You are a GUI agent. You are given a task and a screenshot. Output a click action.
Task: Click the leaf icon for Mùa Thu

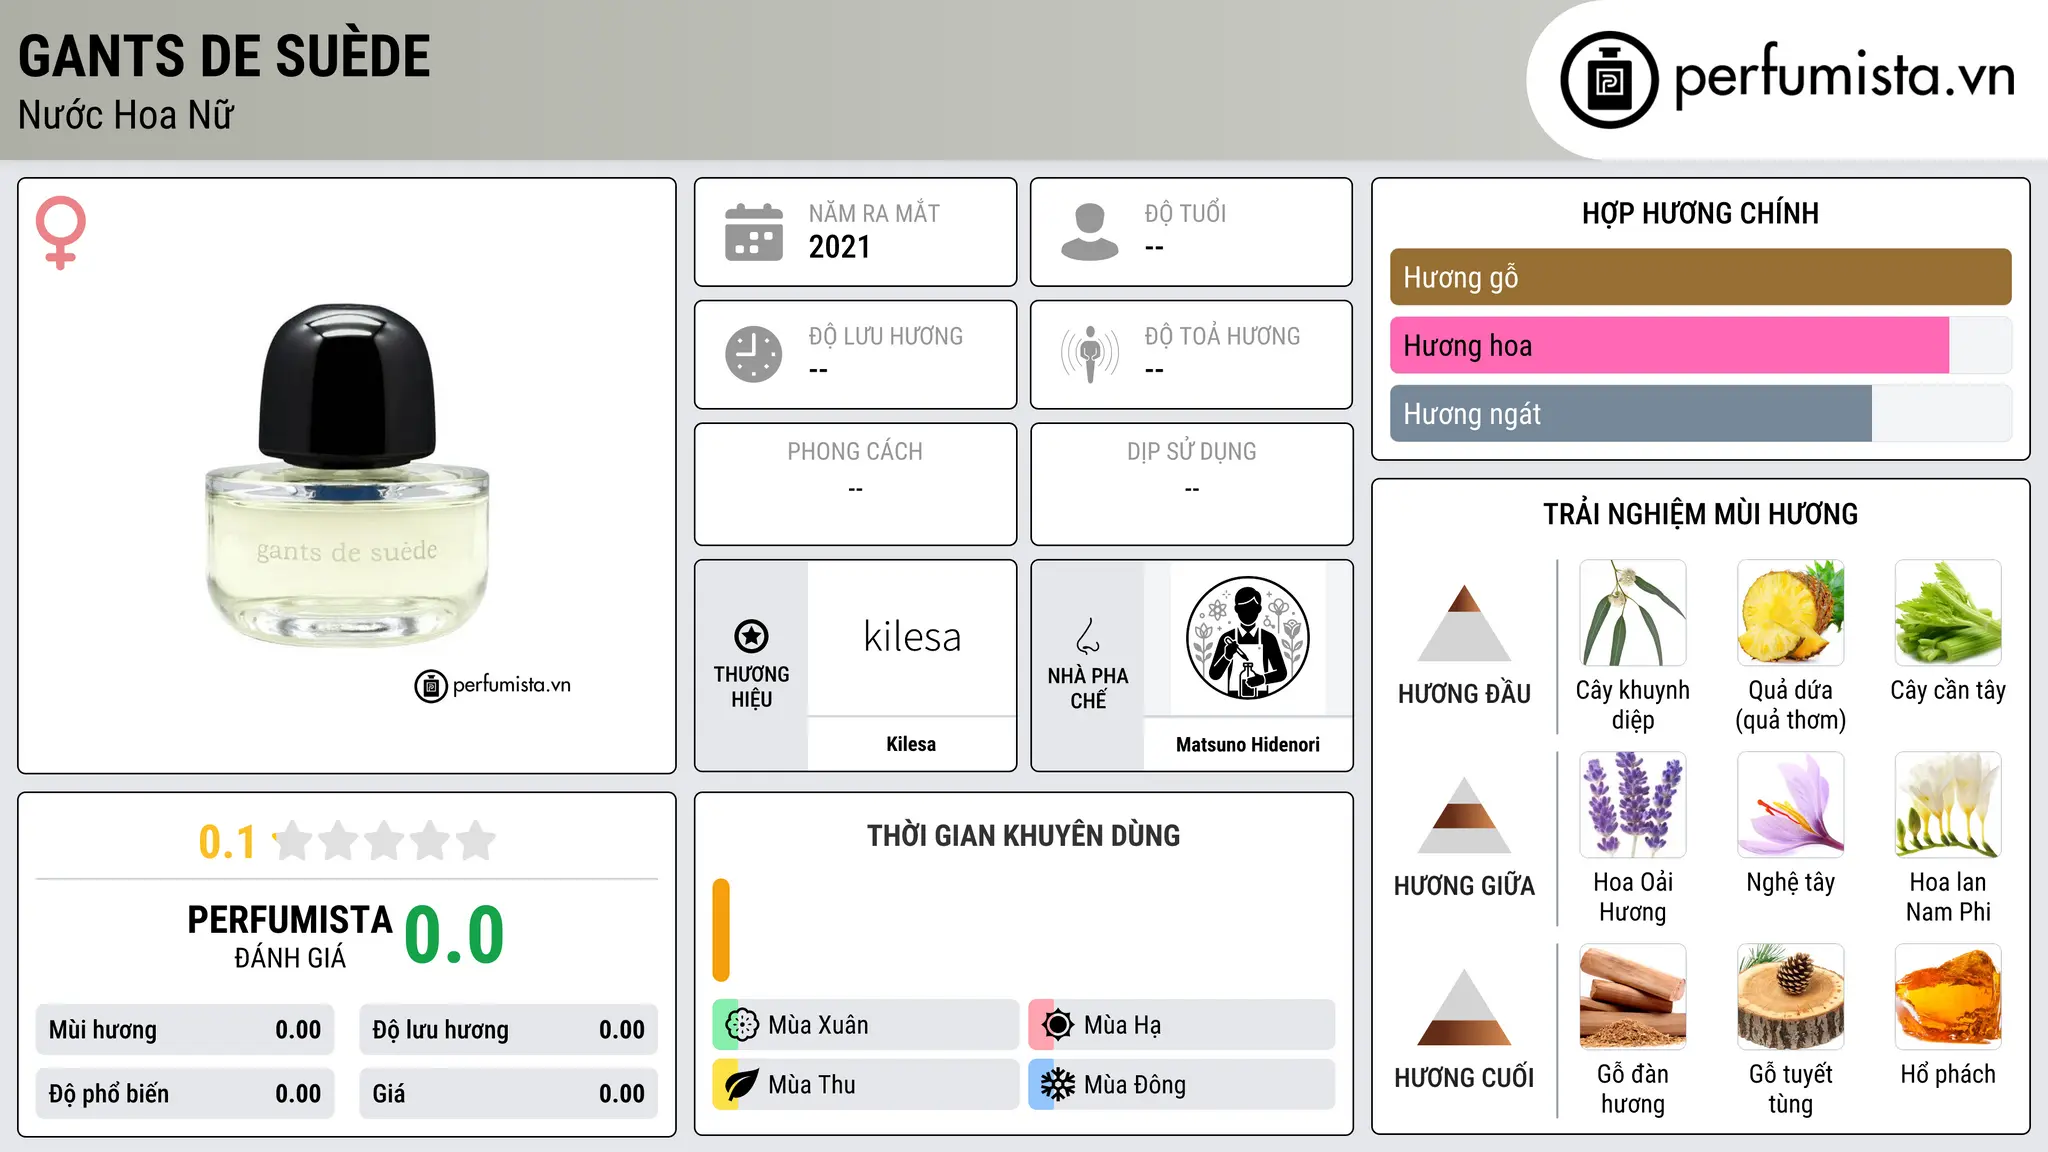742,1085
